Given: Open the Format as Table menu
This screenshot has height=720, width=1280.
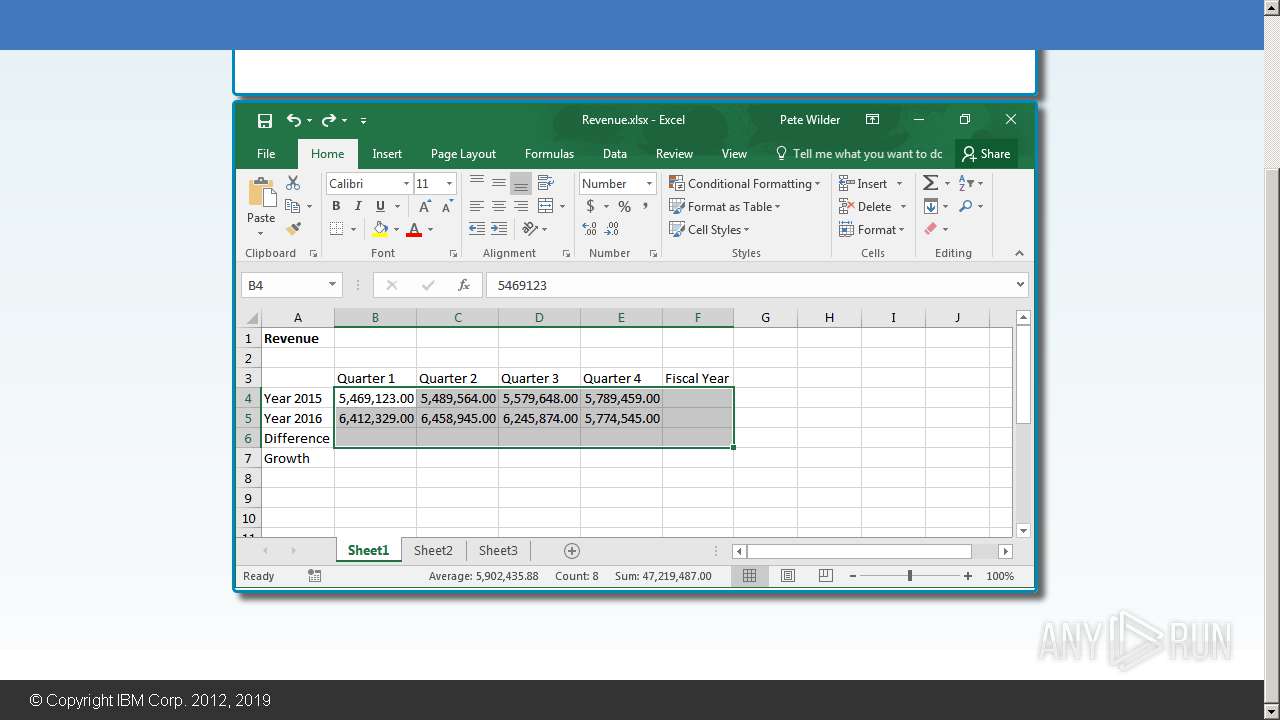Looking at the screenshot, I should pos(725,206).
